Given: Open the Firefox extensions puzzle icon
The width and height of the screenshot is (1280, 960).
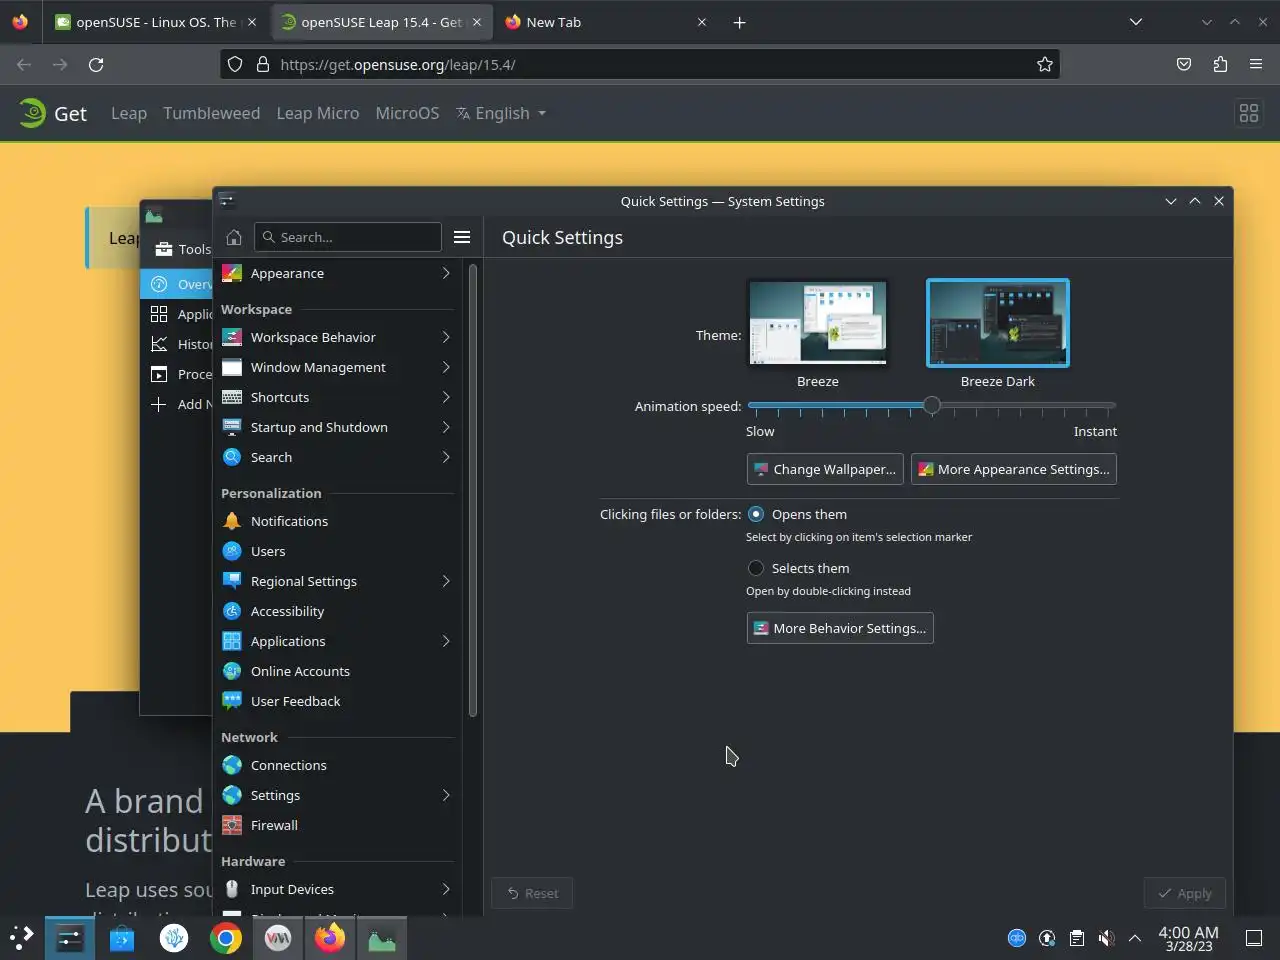Looking at the screenshot, I should click(1220, 64).
